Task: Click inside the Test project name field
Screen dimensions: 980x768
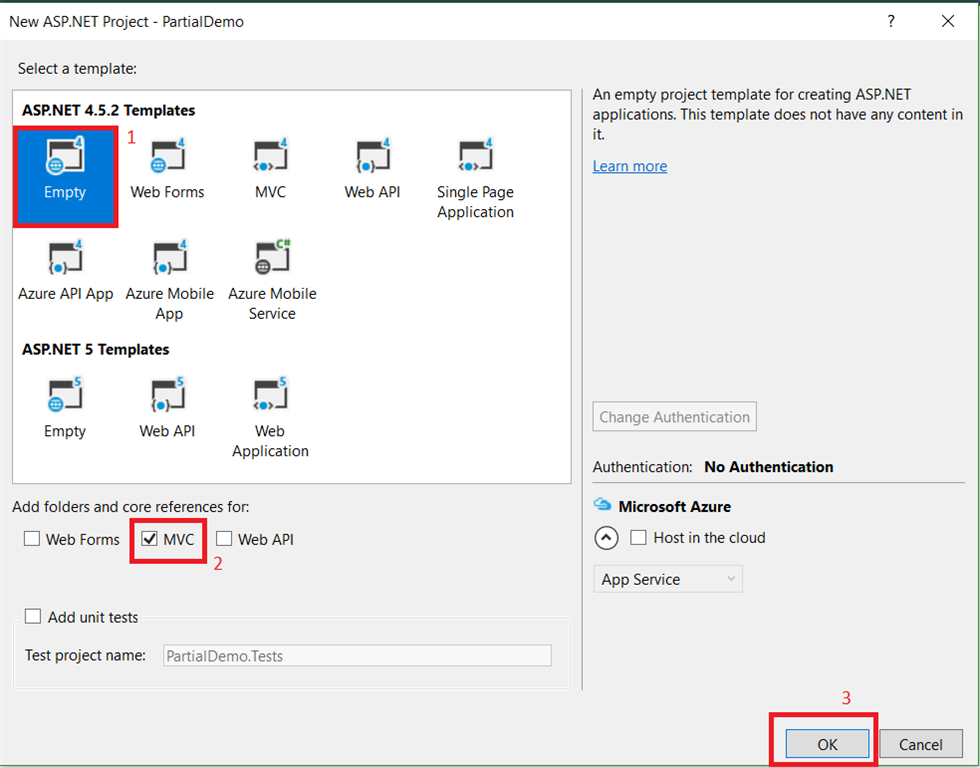Action: 357,655
